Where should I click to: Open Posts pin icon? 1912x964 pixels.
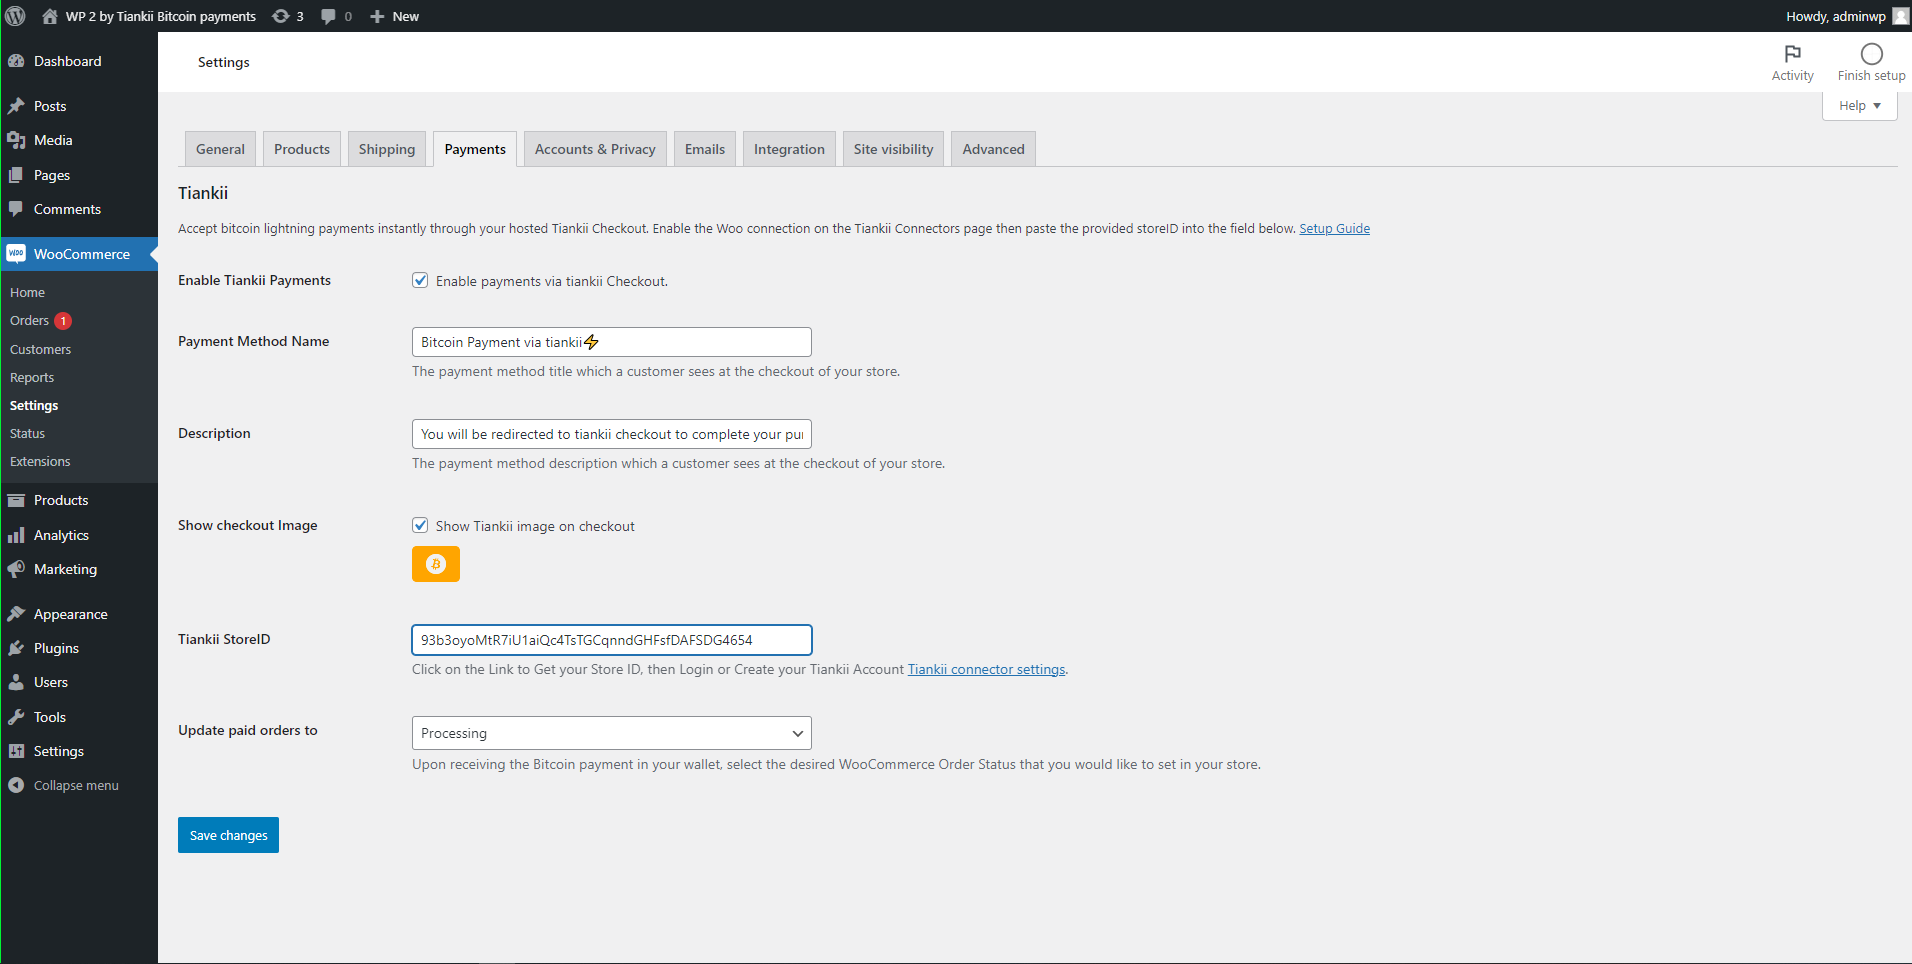16,106
